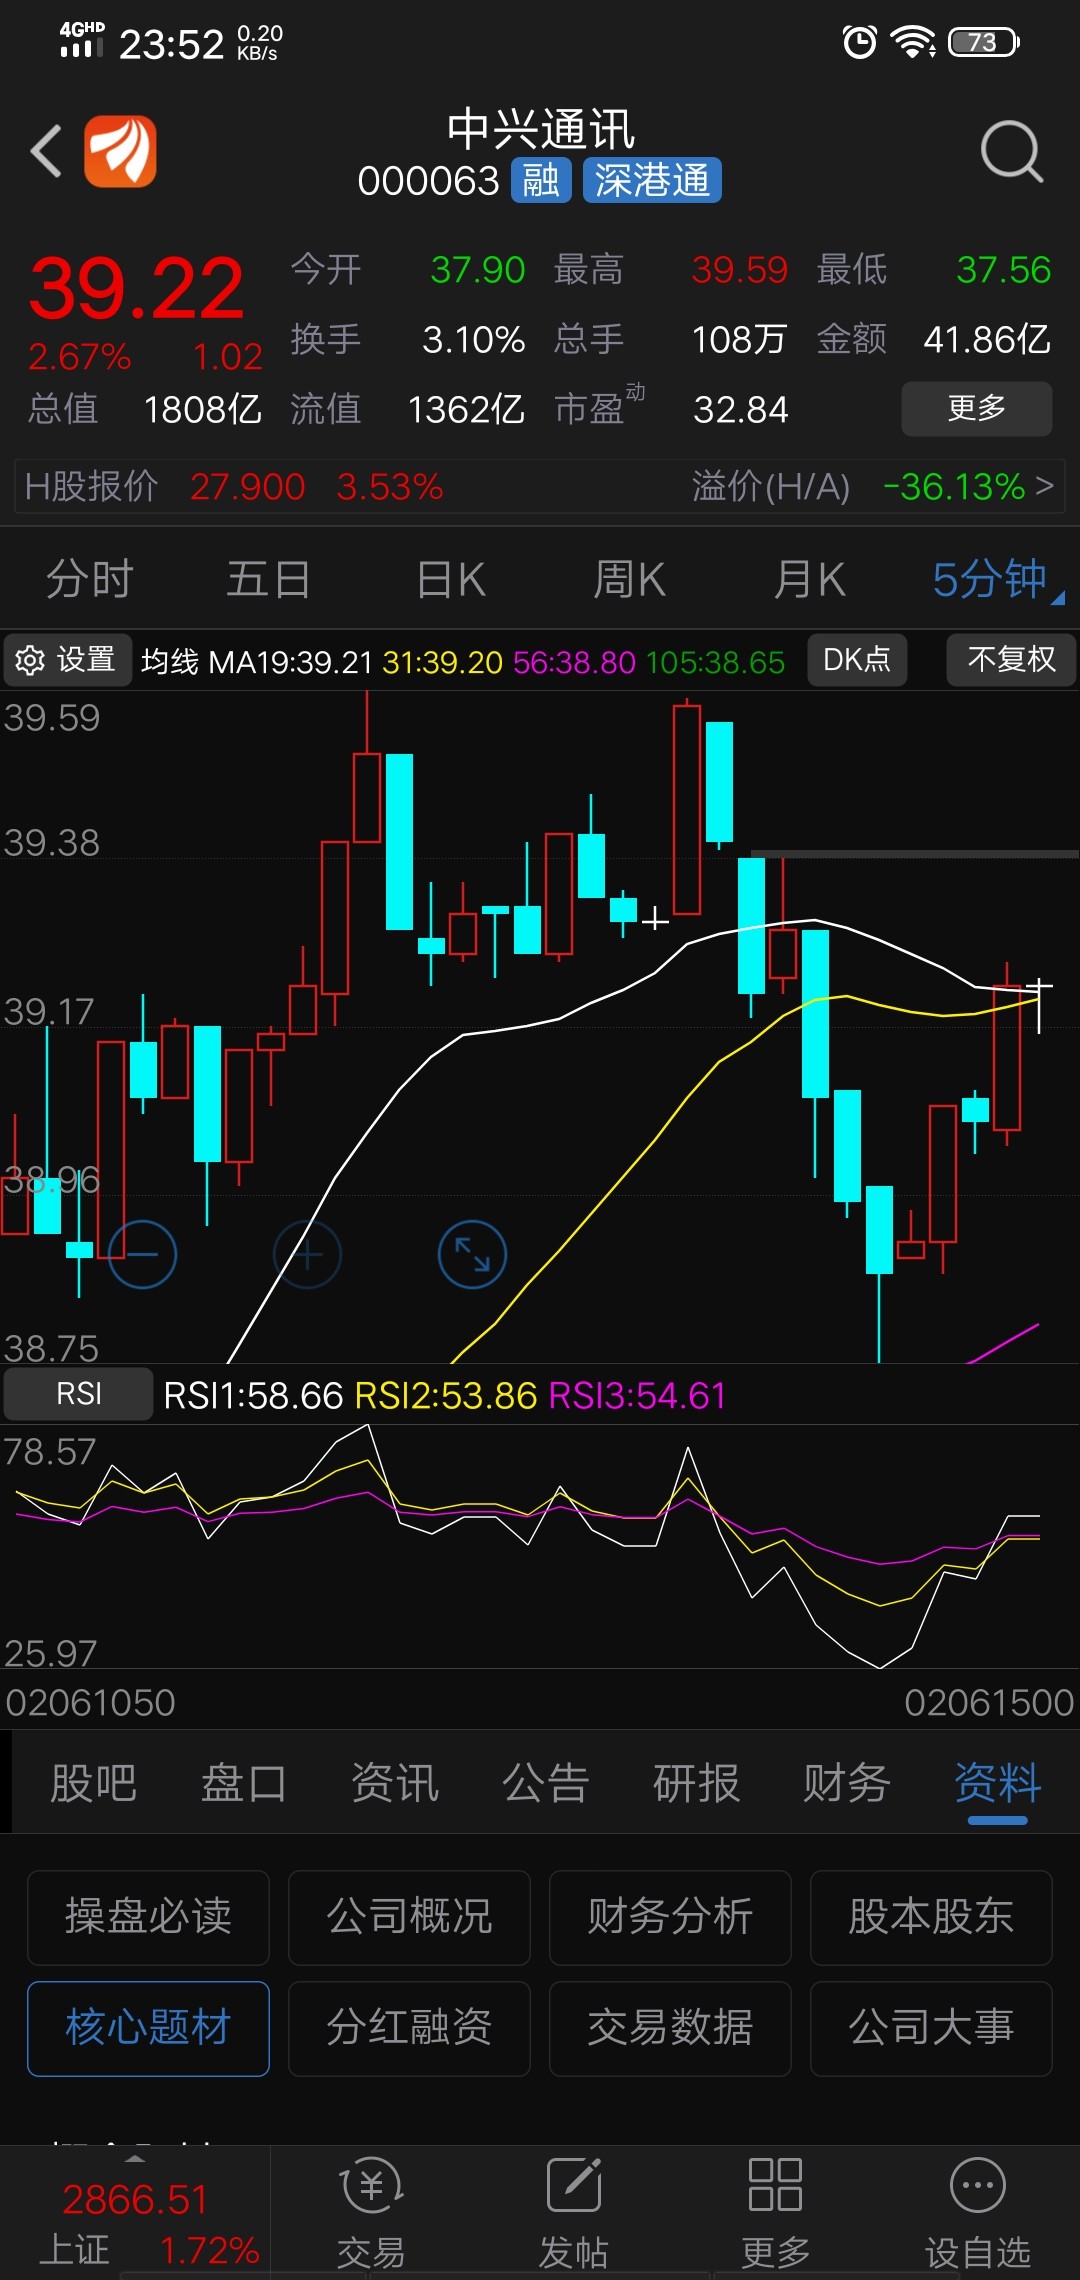Tap the last candlestick crosshair marker
This screenshot has height=2280, width=1080.
[1039, 1005]
